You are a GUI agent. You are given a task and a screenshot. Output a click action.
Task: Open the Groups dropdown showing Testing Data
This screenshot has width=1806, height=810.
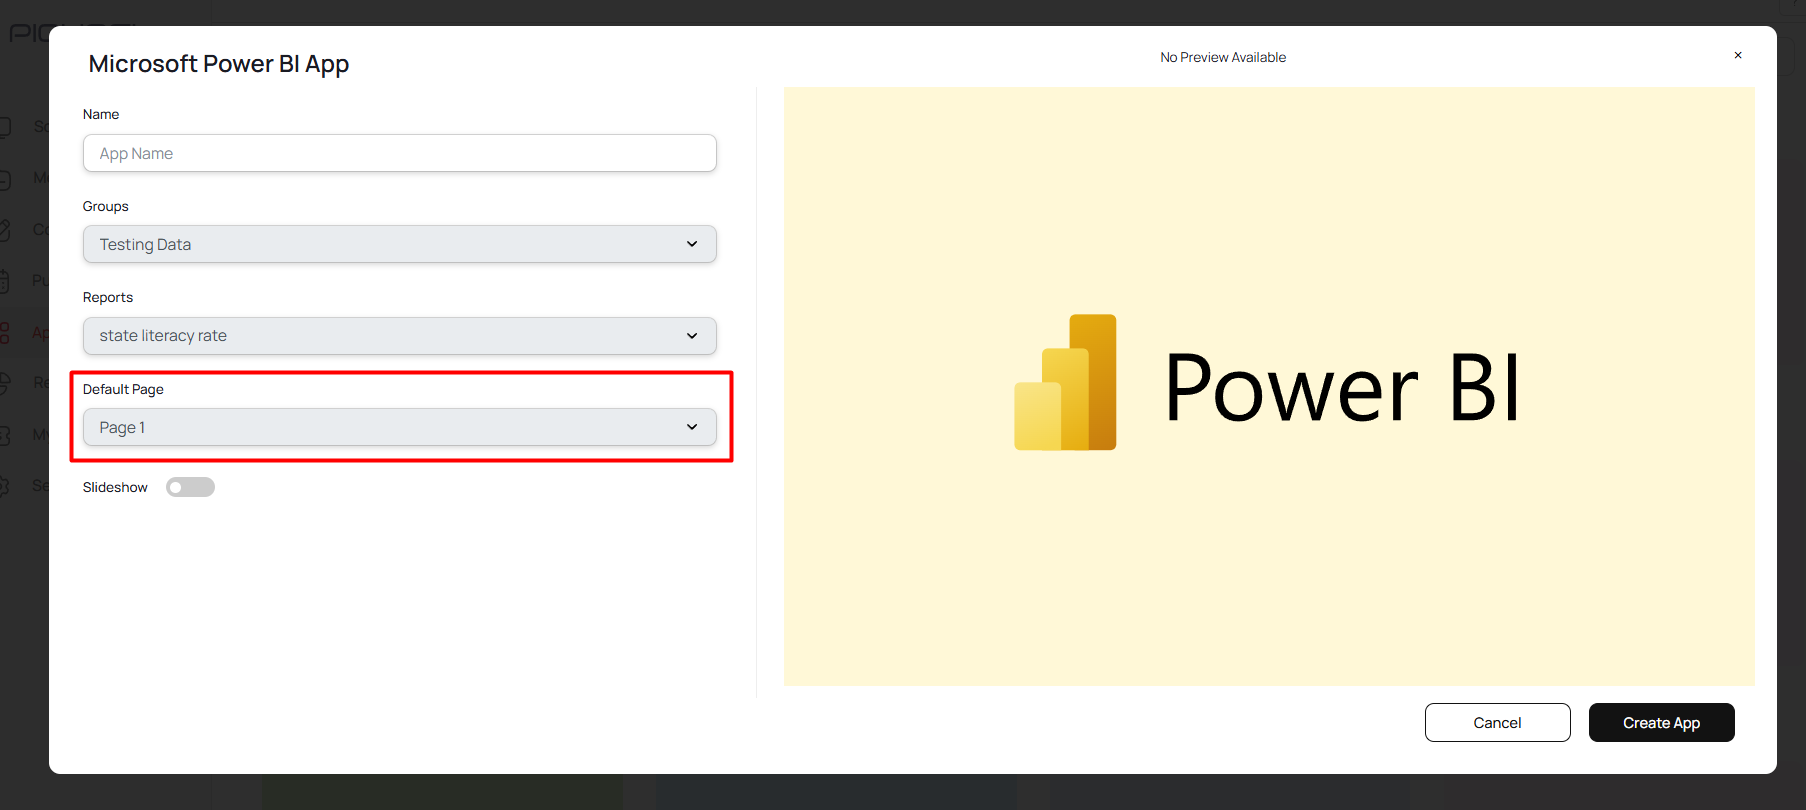(399, 244)
